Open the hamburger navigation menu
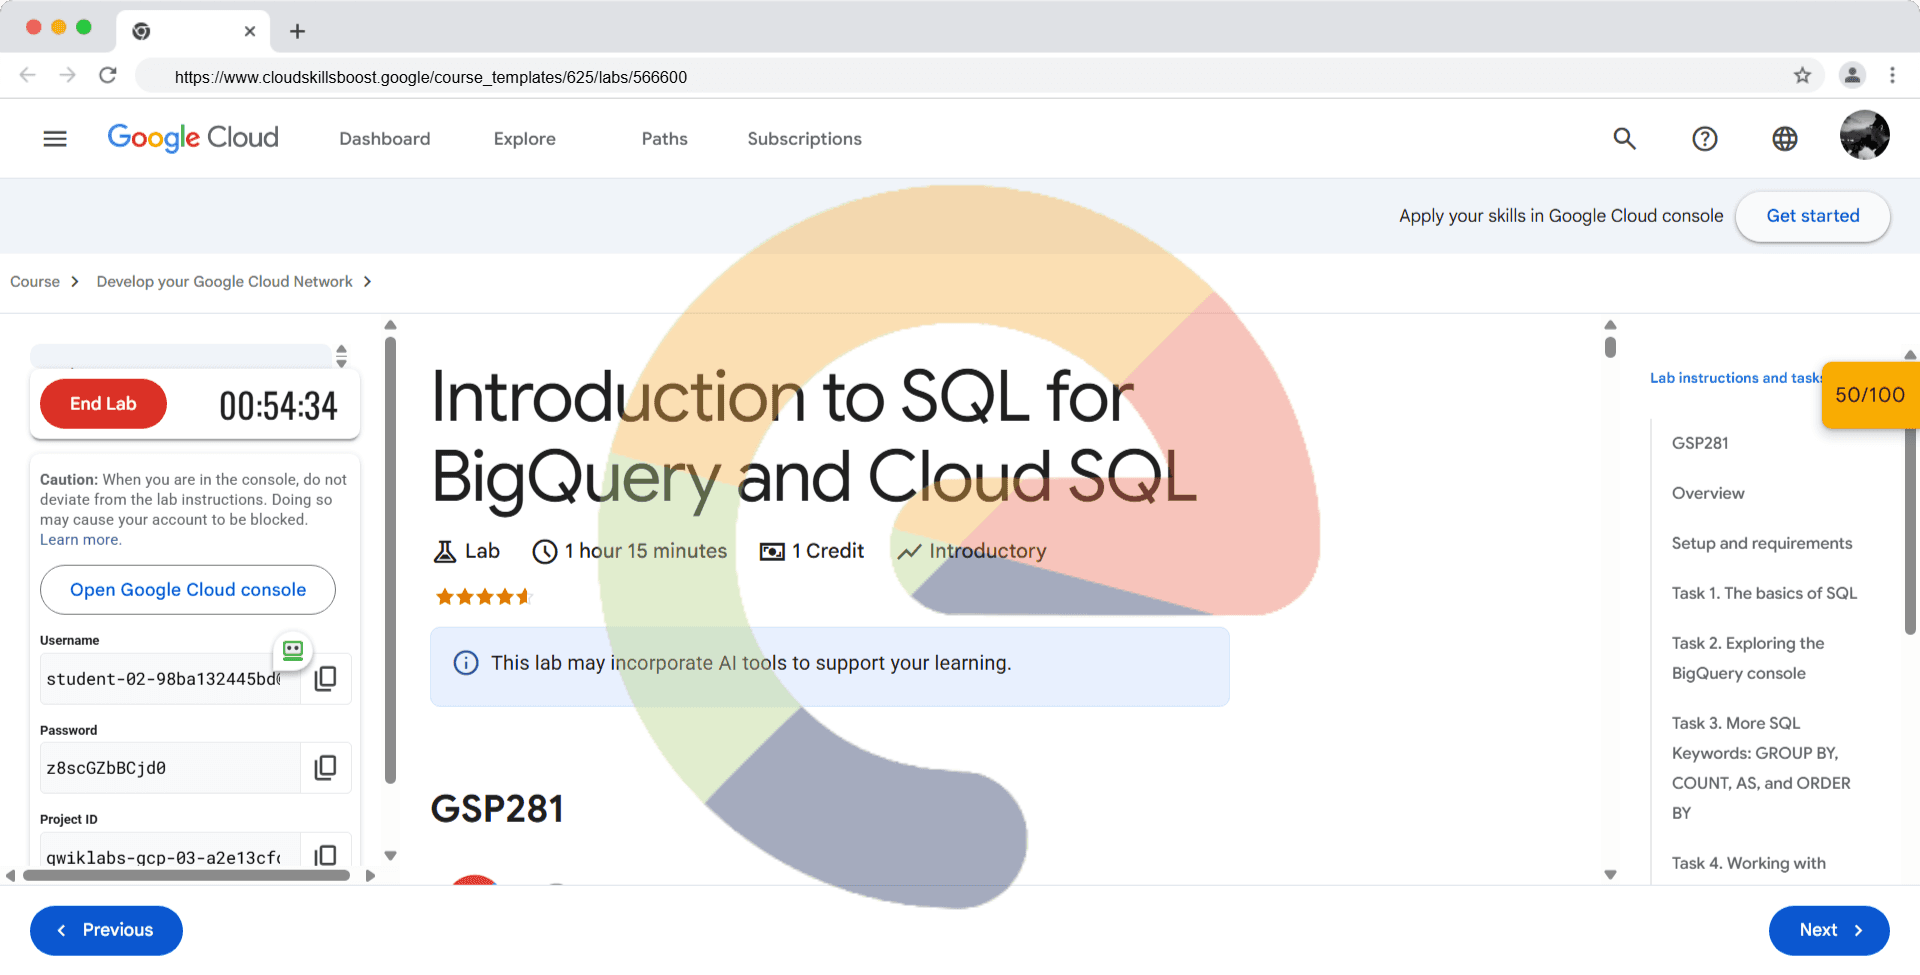1920x975 pixels. click(x=55, y=139)
